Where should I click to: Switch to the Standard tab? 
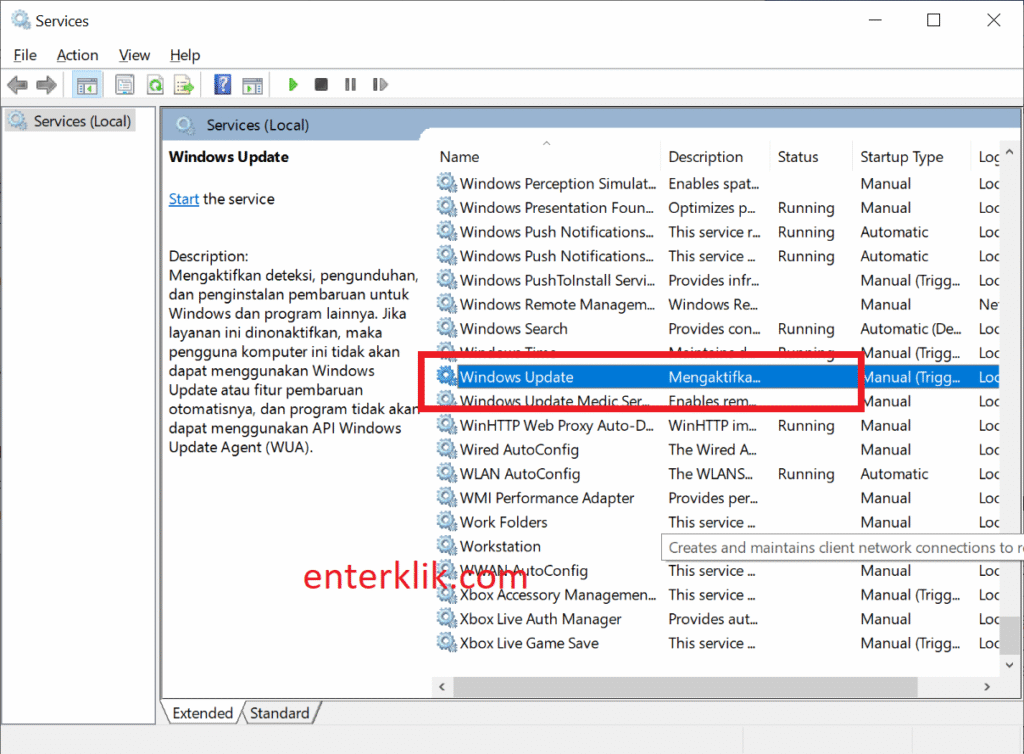[x=279, y=713]
